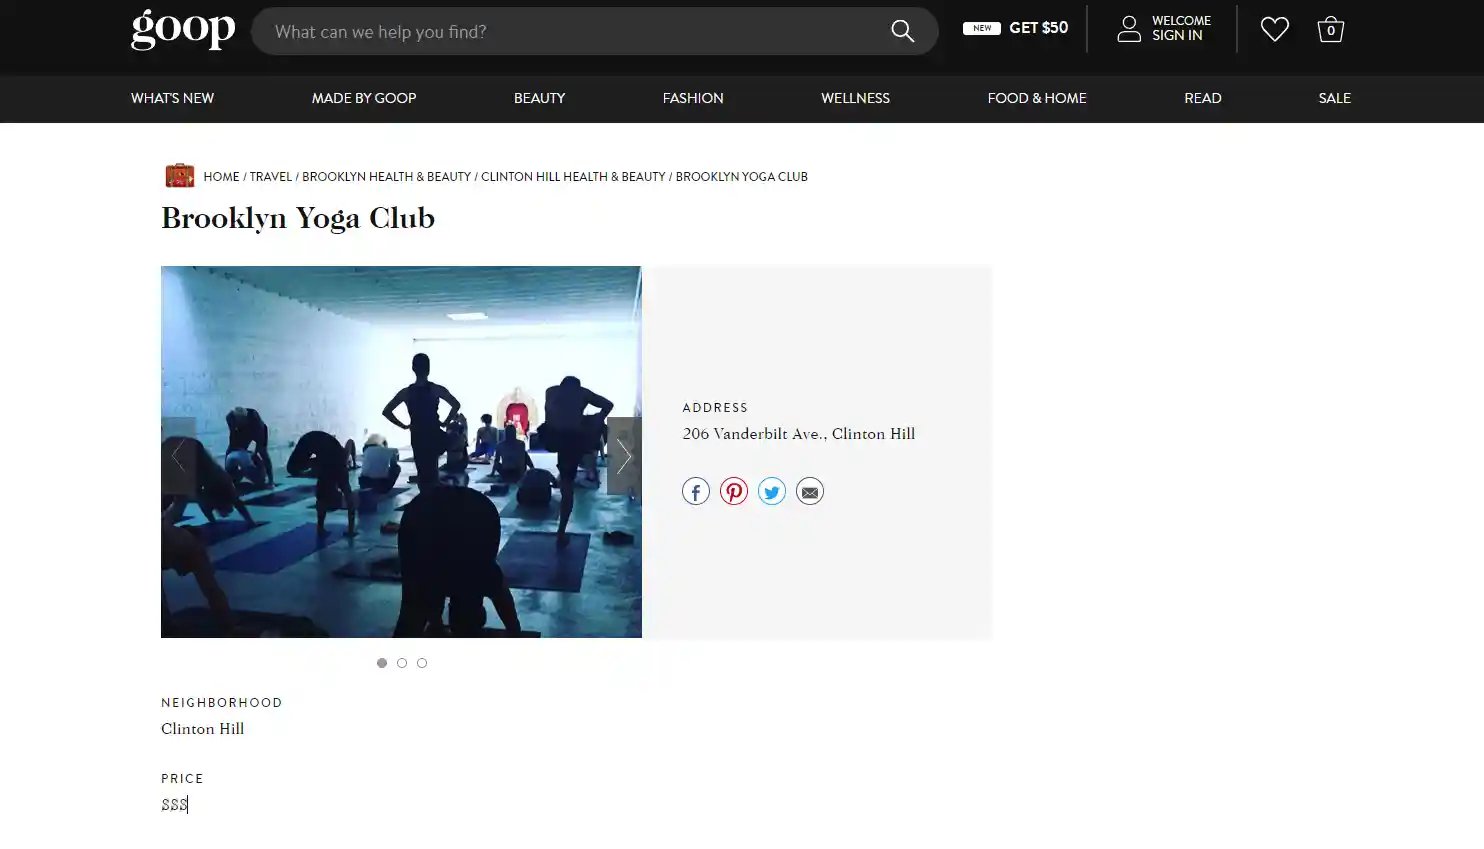1484x849 pixels.
Task: Click the NEW badge
Action: pyautogui.click(x=982, y=28)
